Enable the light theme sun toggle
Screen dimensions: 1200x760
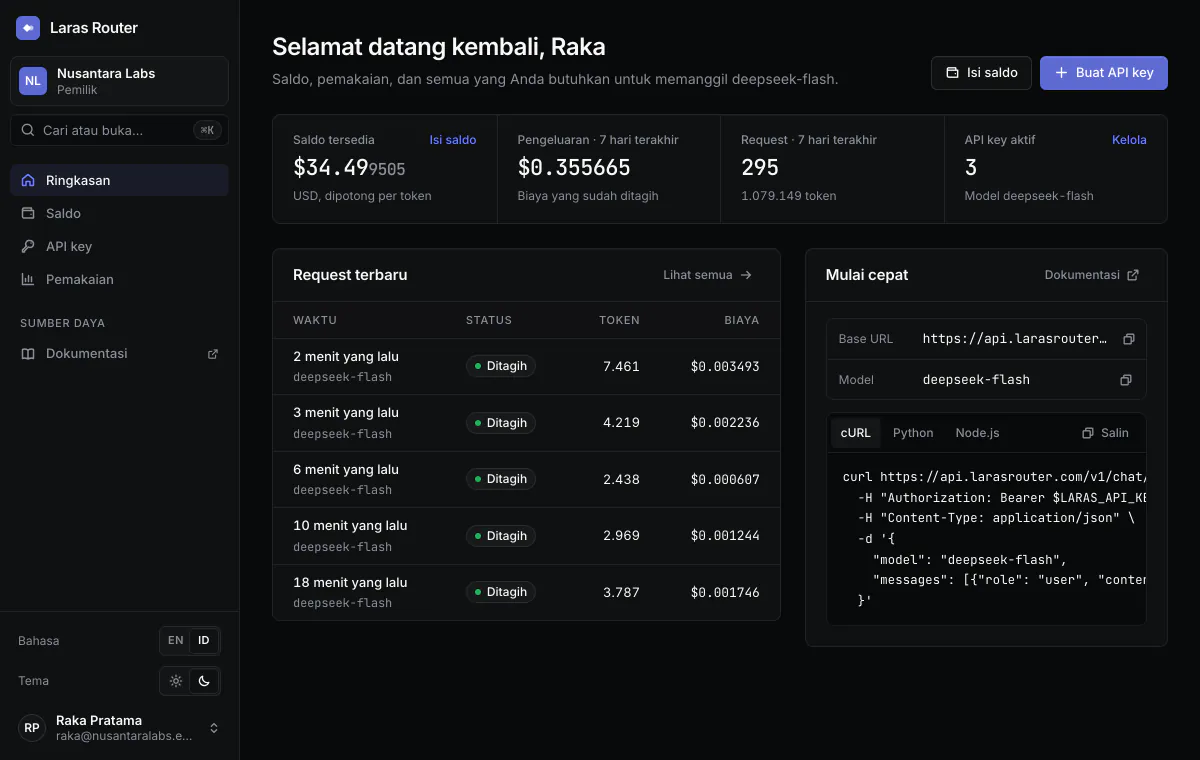[176, 681]
